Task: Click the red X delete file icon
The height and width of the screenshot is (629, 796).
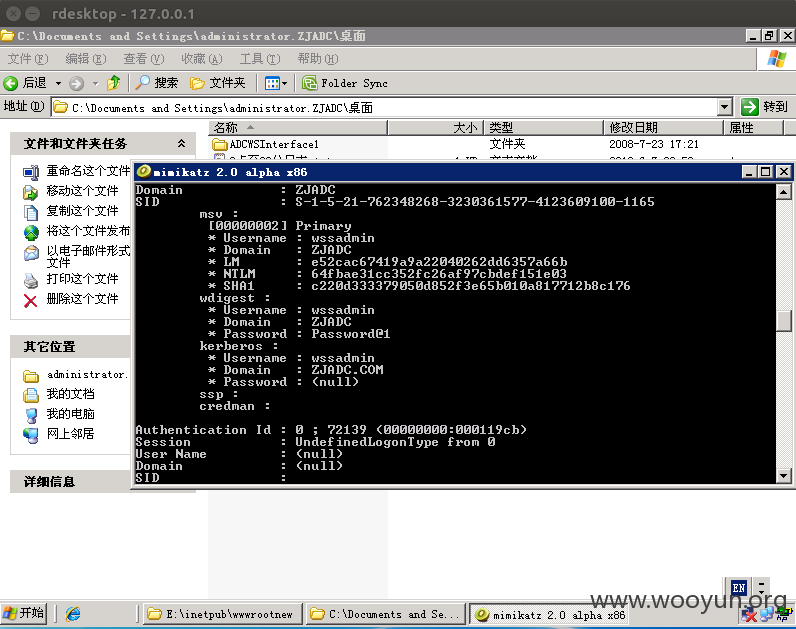Action: click(30, 301)
